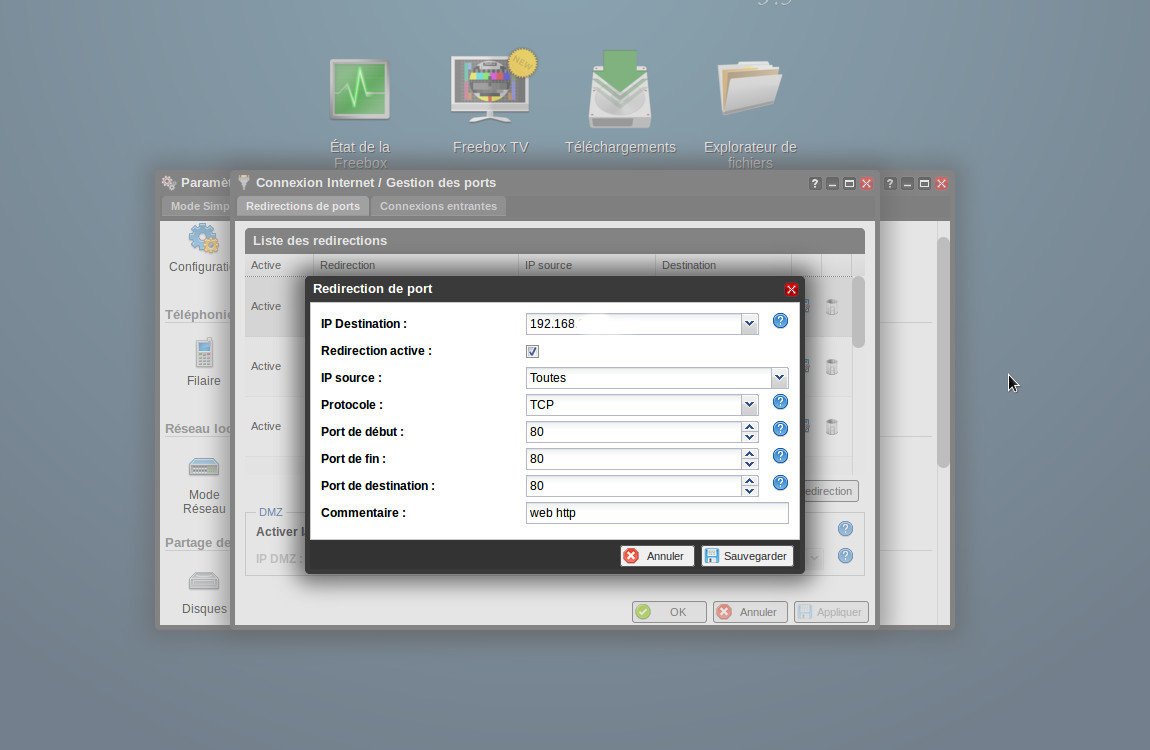Click the Active column header
The height and width of the screenshot is (750, 1150).
279,265
